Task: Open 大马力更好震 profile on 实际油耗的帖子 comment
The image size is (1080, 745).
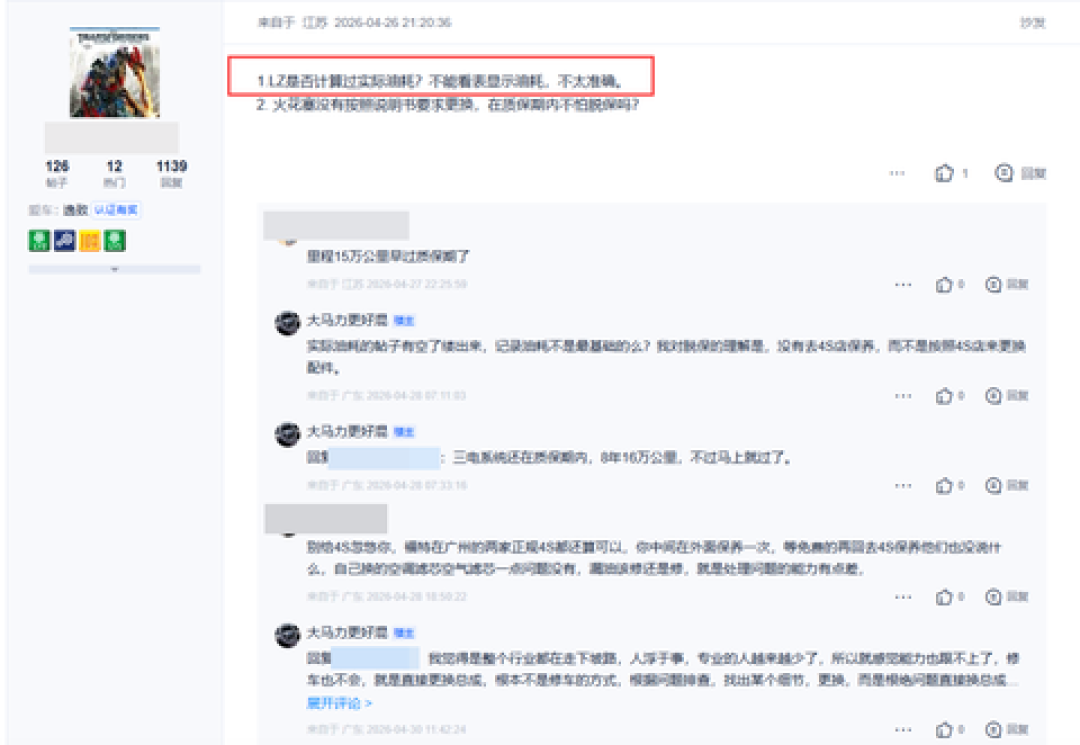Action: pos(347,320)
